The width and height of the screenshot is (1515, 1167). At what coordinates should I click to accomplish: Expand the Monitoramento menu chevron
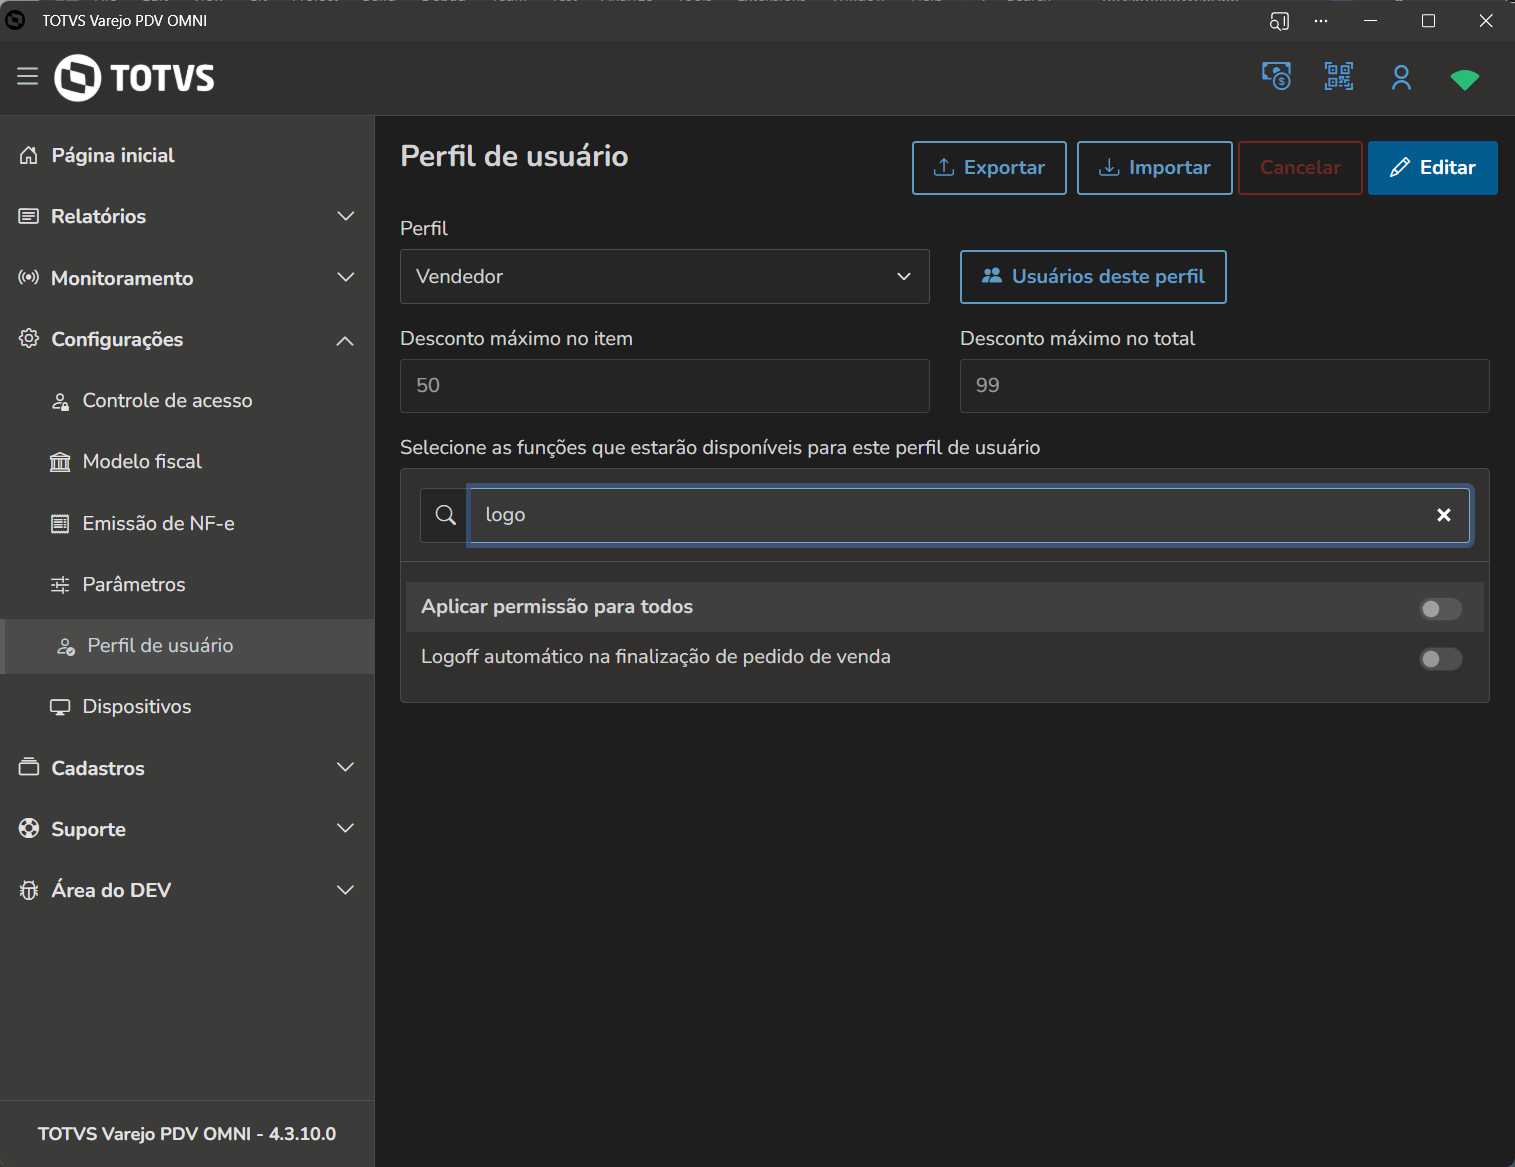tap(346, 277)
